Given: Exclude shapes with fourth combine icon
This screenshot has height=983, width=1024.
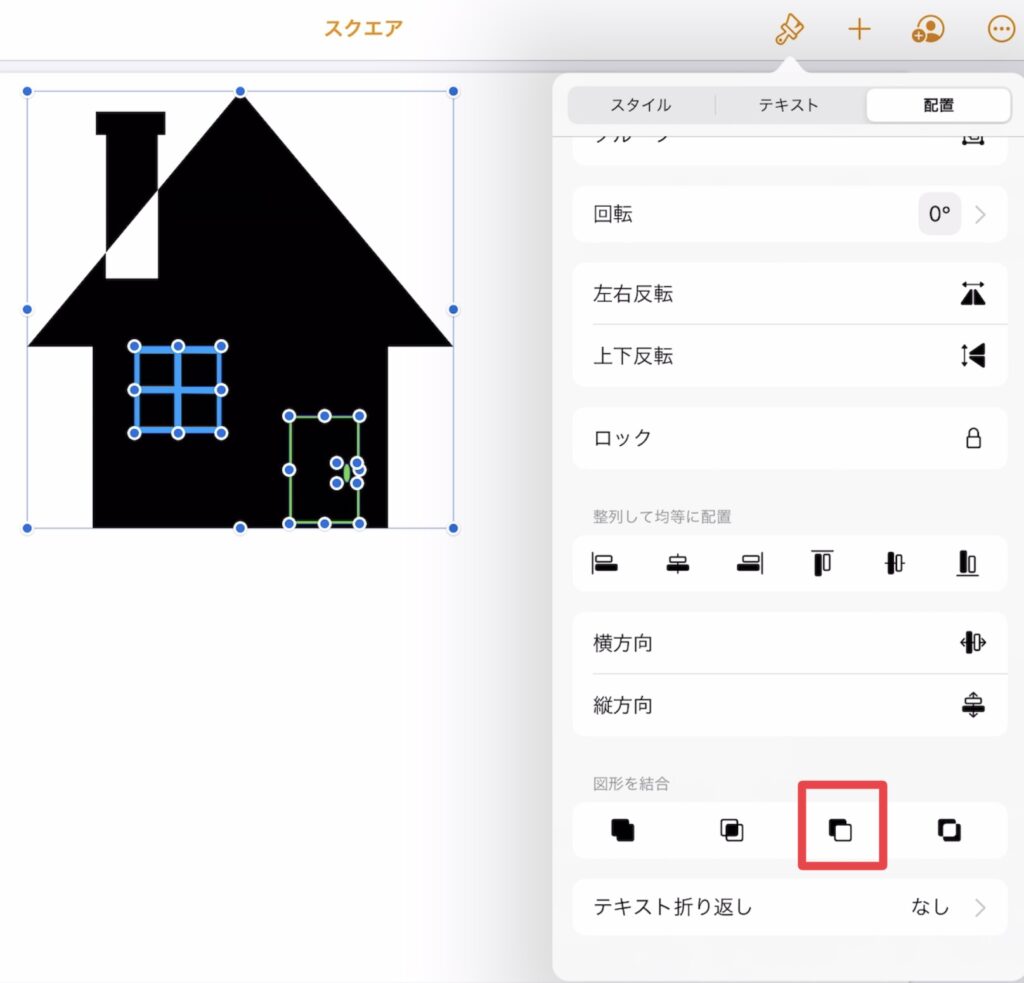Looking at the screenshot, I should pos(949,830).
